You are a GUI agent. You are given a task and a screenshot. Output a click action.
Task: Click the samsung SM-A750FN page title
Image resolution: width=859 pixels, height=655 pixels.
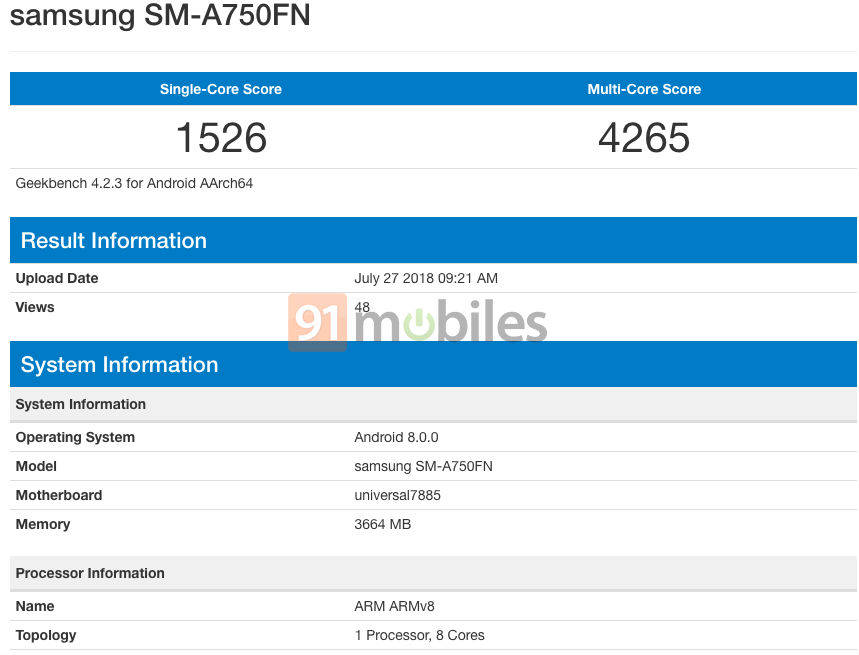(160, 17)
